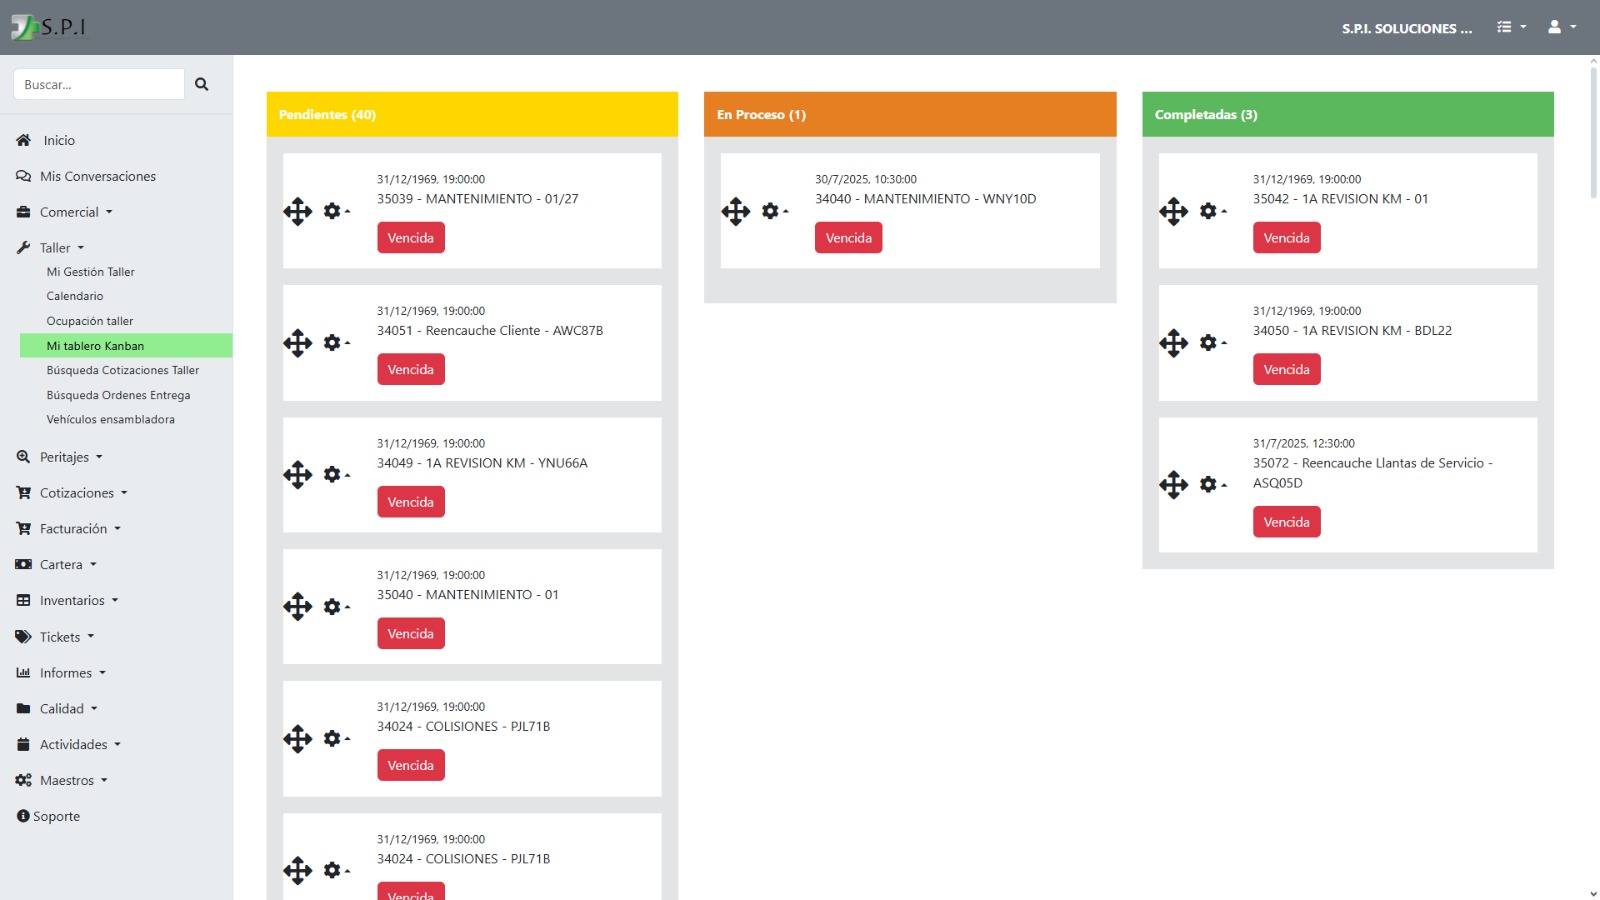Open gear menu on card 35072 ASQ05D
This screenshot has width=1600, height=900.
(x=1212, y=485)
